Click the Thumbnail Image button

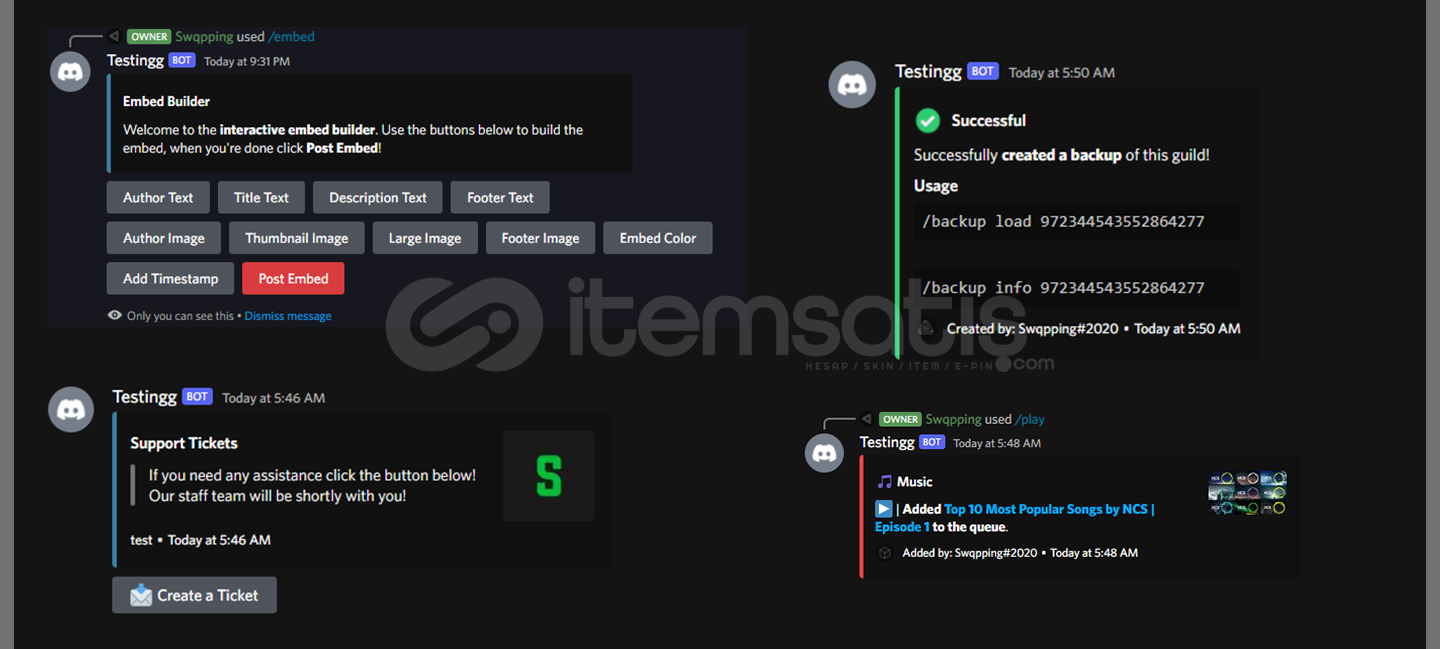[297, 238]
